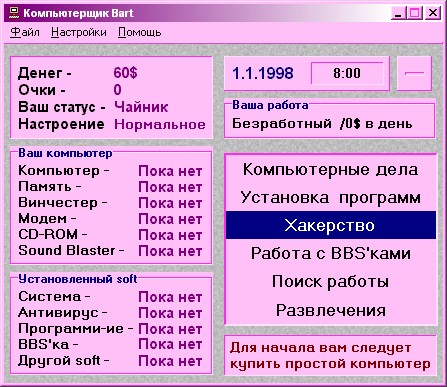Click the Sound Blaster row value Пока нет

click(170, 251)
